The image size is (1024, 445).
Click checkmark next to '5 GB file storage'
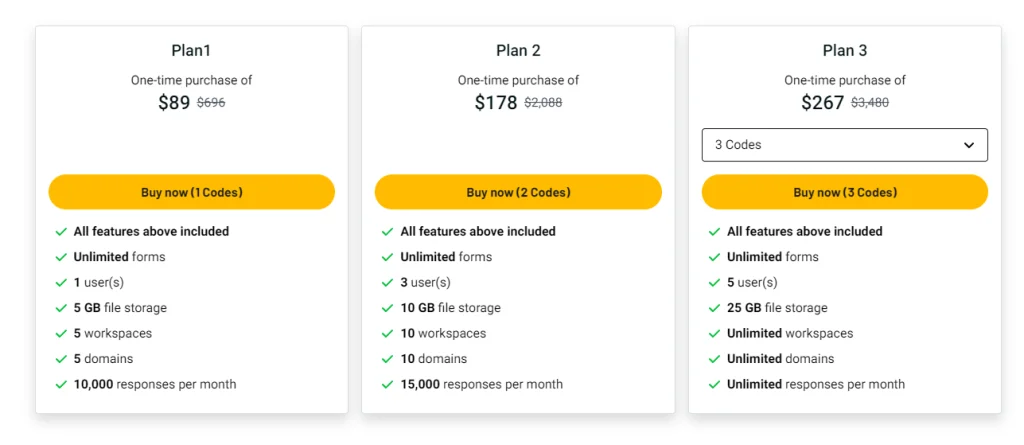click(x=61, y=308)
